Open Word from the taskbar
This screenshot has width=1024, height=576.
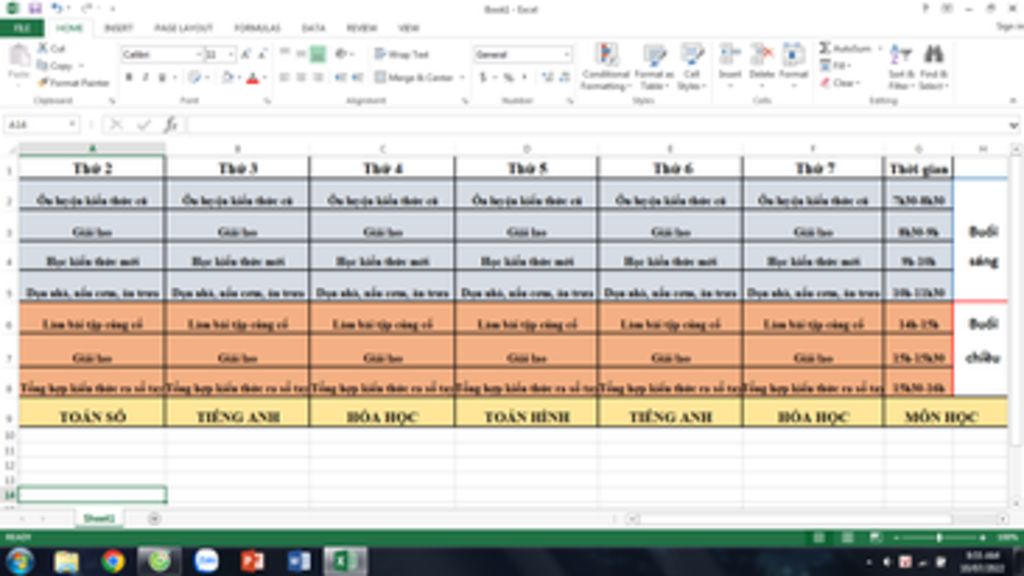pos(299,561)
